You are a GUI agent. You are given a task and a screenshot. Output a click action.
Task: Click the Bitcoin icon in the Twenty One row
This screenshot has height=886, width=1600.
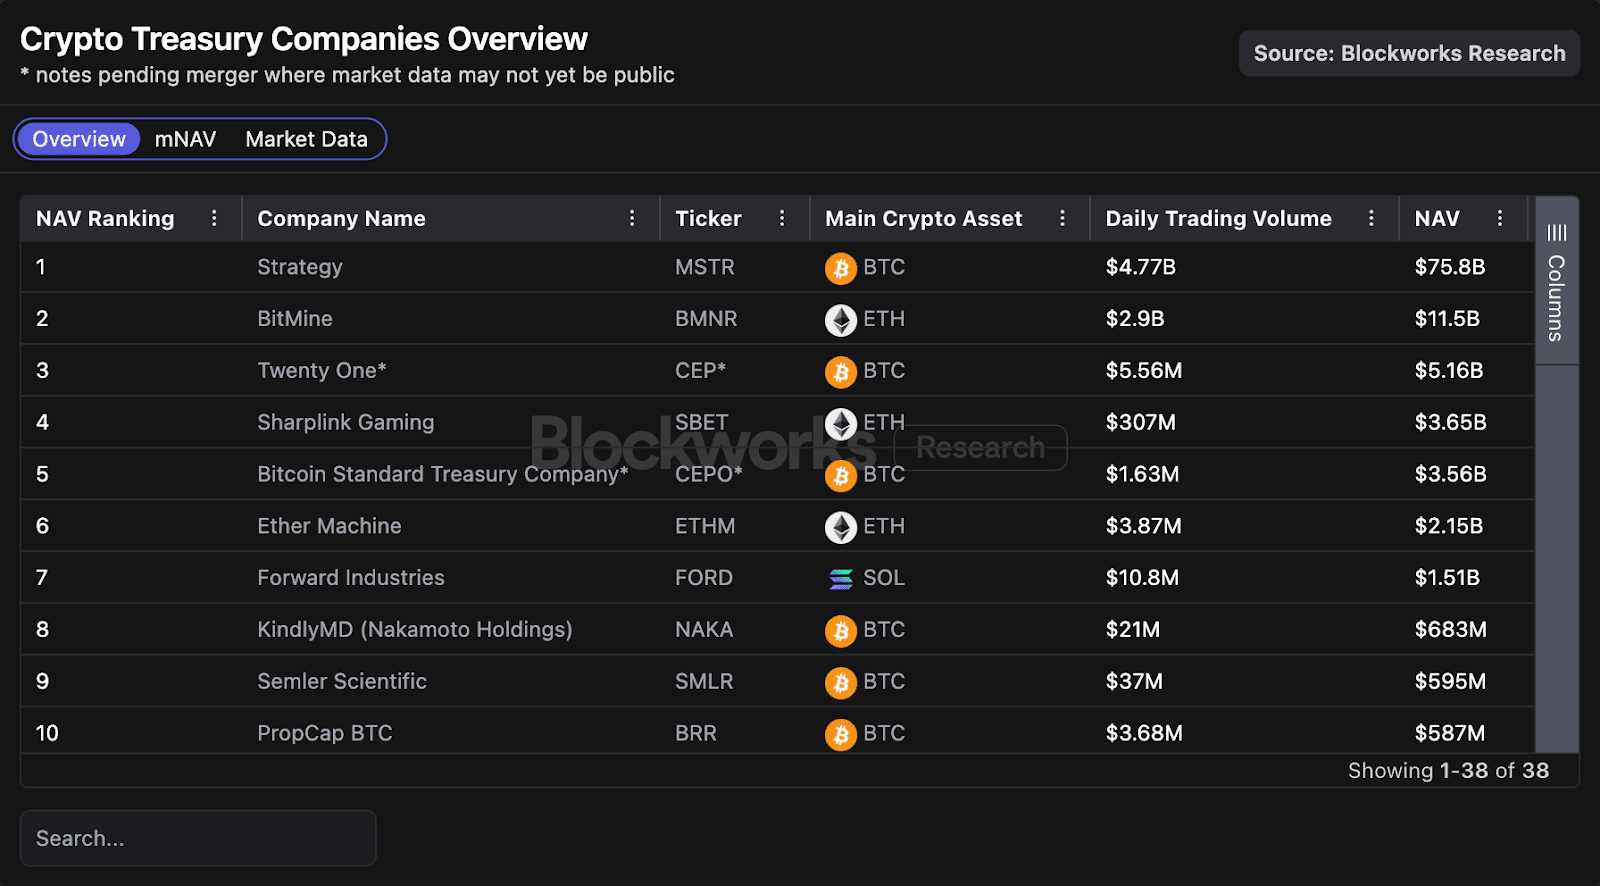click(841, 372)
